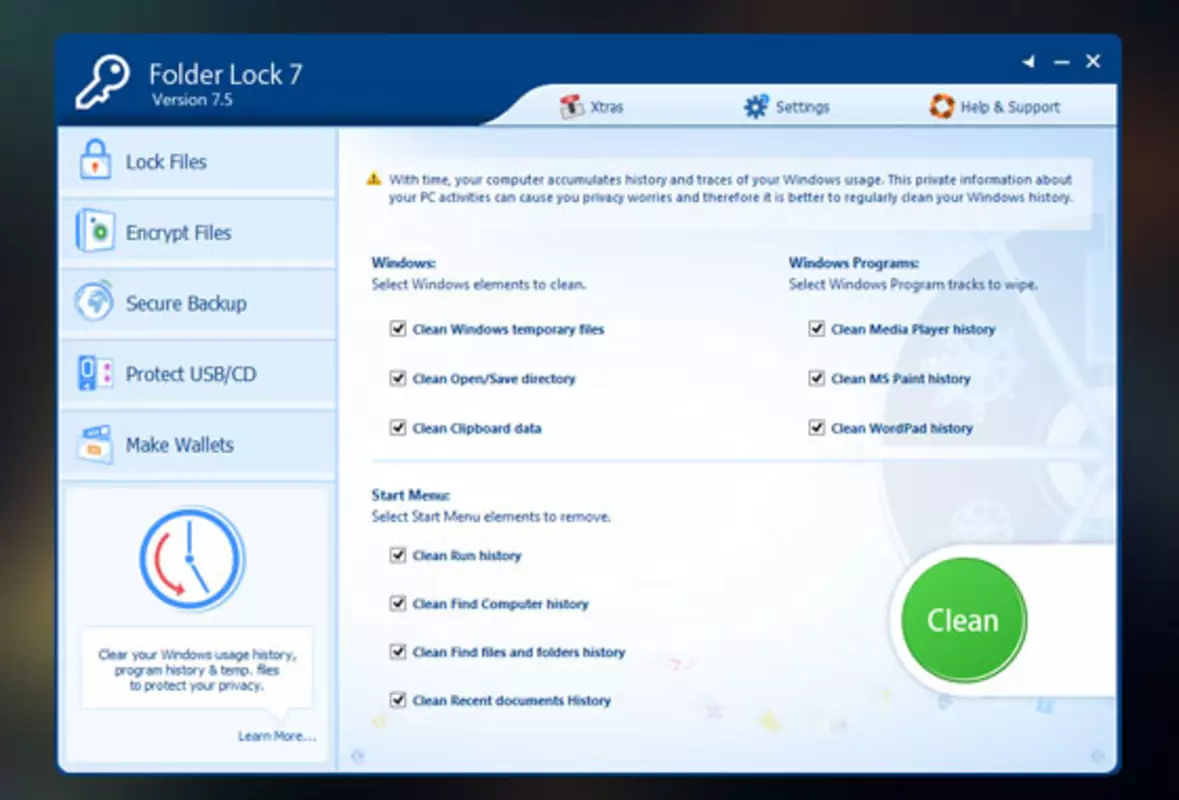Uncheck Clean Open/Save directory
Image resolution: width=1179 pixels, height=800 pixels.
pos(398,378)
